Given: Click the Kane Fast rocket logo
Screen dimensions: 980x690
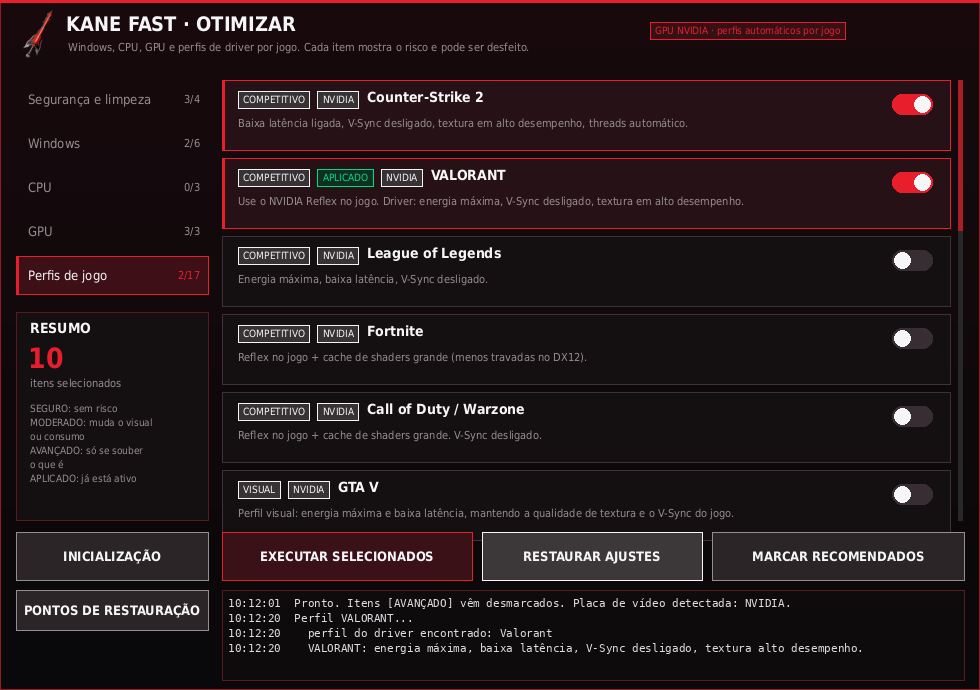Looking at the screenshot, I should tap(39, 34).
